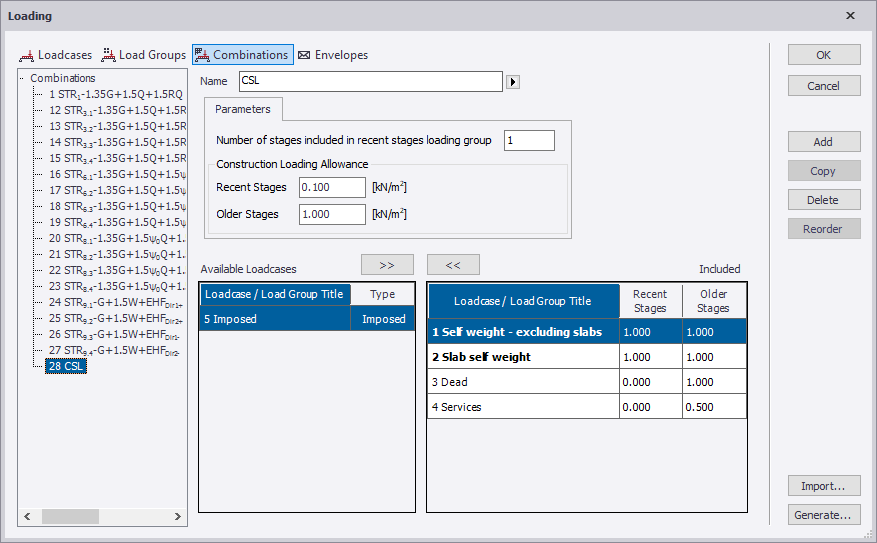Select the Combinations tab icon
Image resolution: width=877 pixels, height=543 pixels.
point(202,55)
